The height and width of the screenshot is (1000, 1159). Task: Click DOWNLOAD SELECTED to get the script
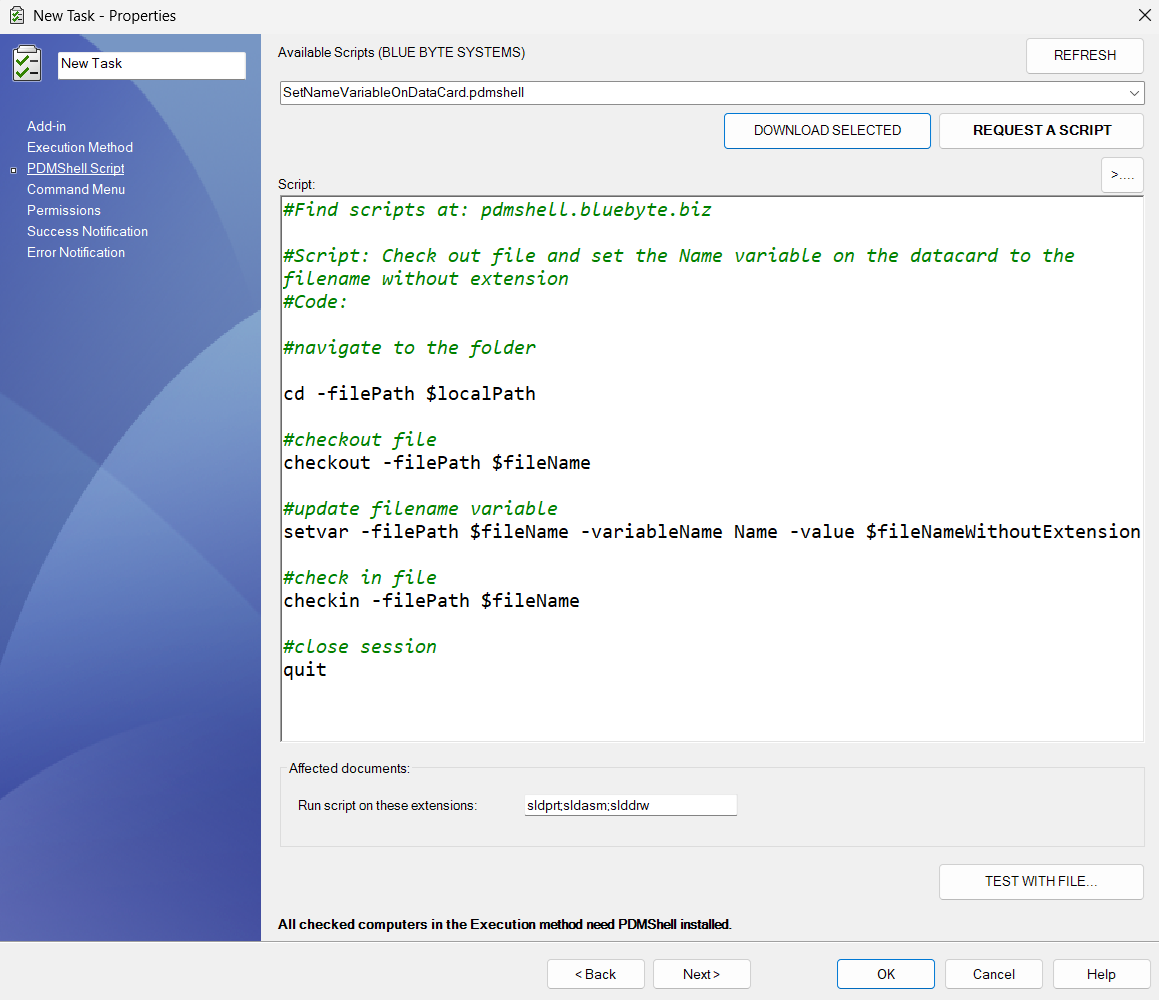827,130
